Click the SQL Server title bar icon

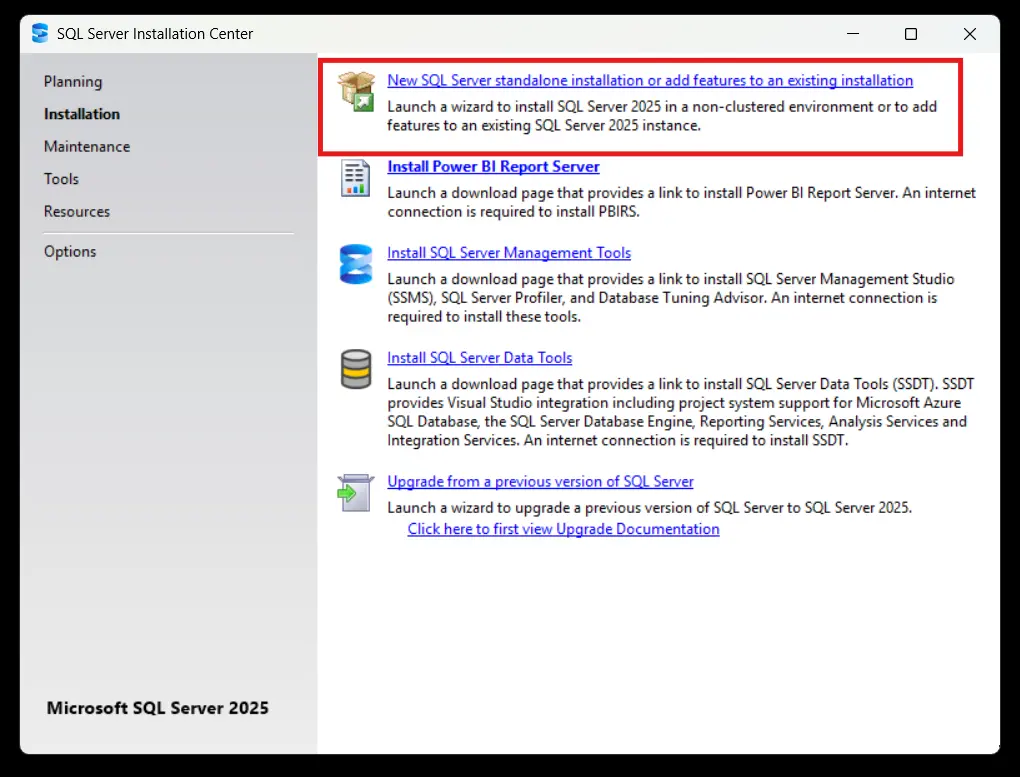pyautogui.click(x=40, y=34)
